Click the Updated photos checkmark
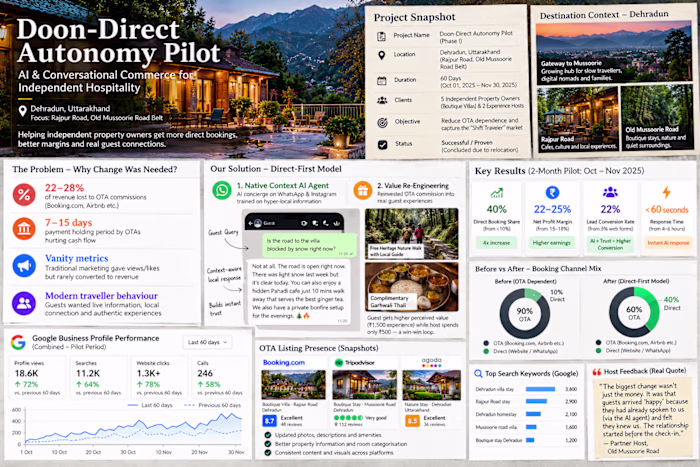Screen dimensions: 700x467 click(x=267, y=435)
